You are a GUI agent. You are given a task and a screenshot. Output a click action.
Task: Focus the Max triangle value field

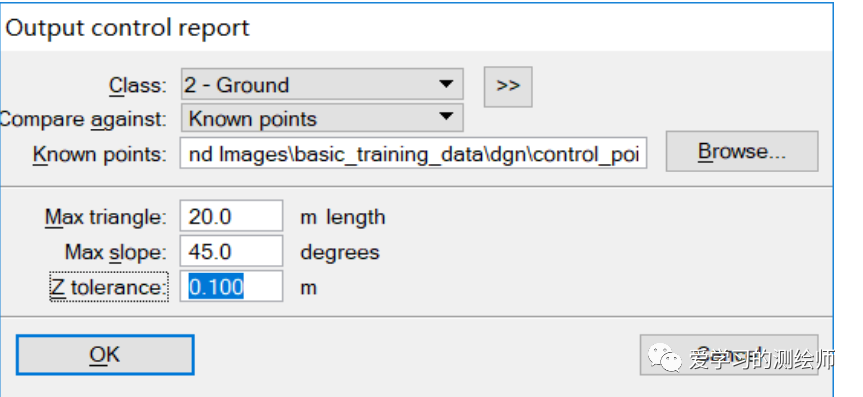231,216
